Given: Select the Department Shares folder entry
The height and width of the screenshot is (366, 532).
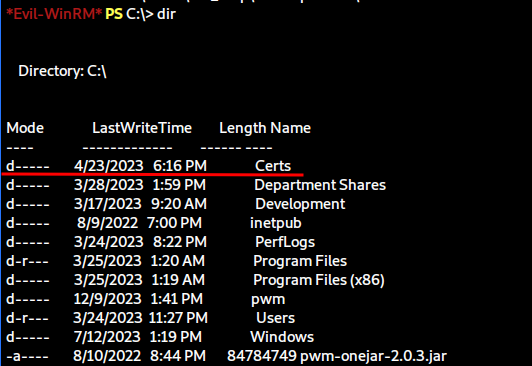Looking at the screenshot, I should (320, 185).
